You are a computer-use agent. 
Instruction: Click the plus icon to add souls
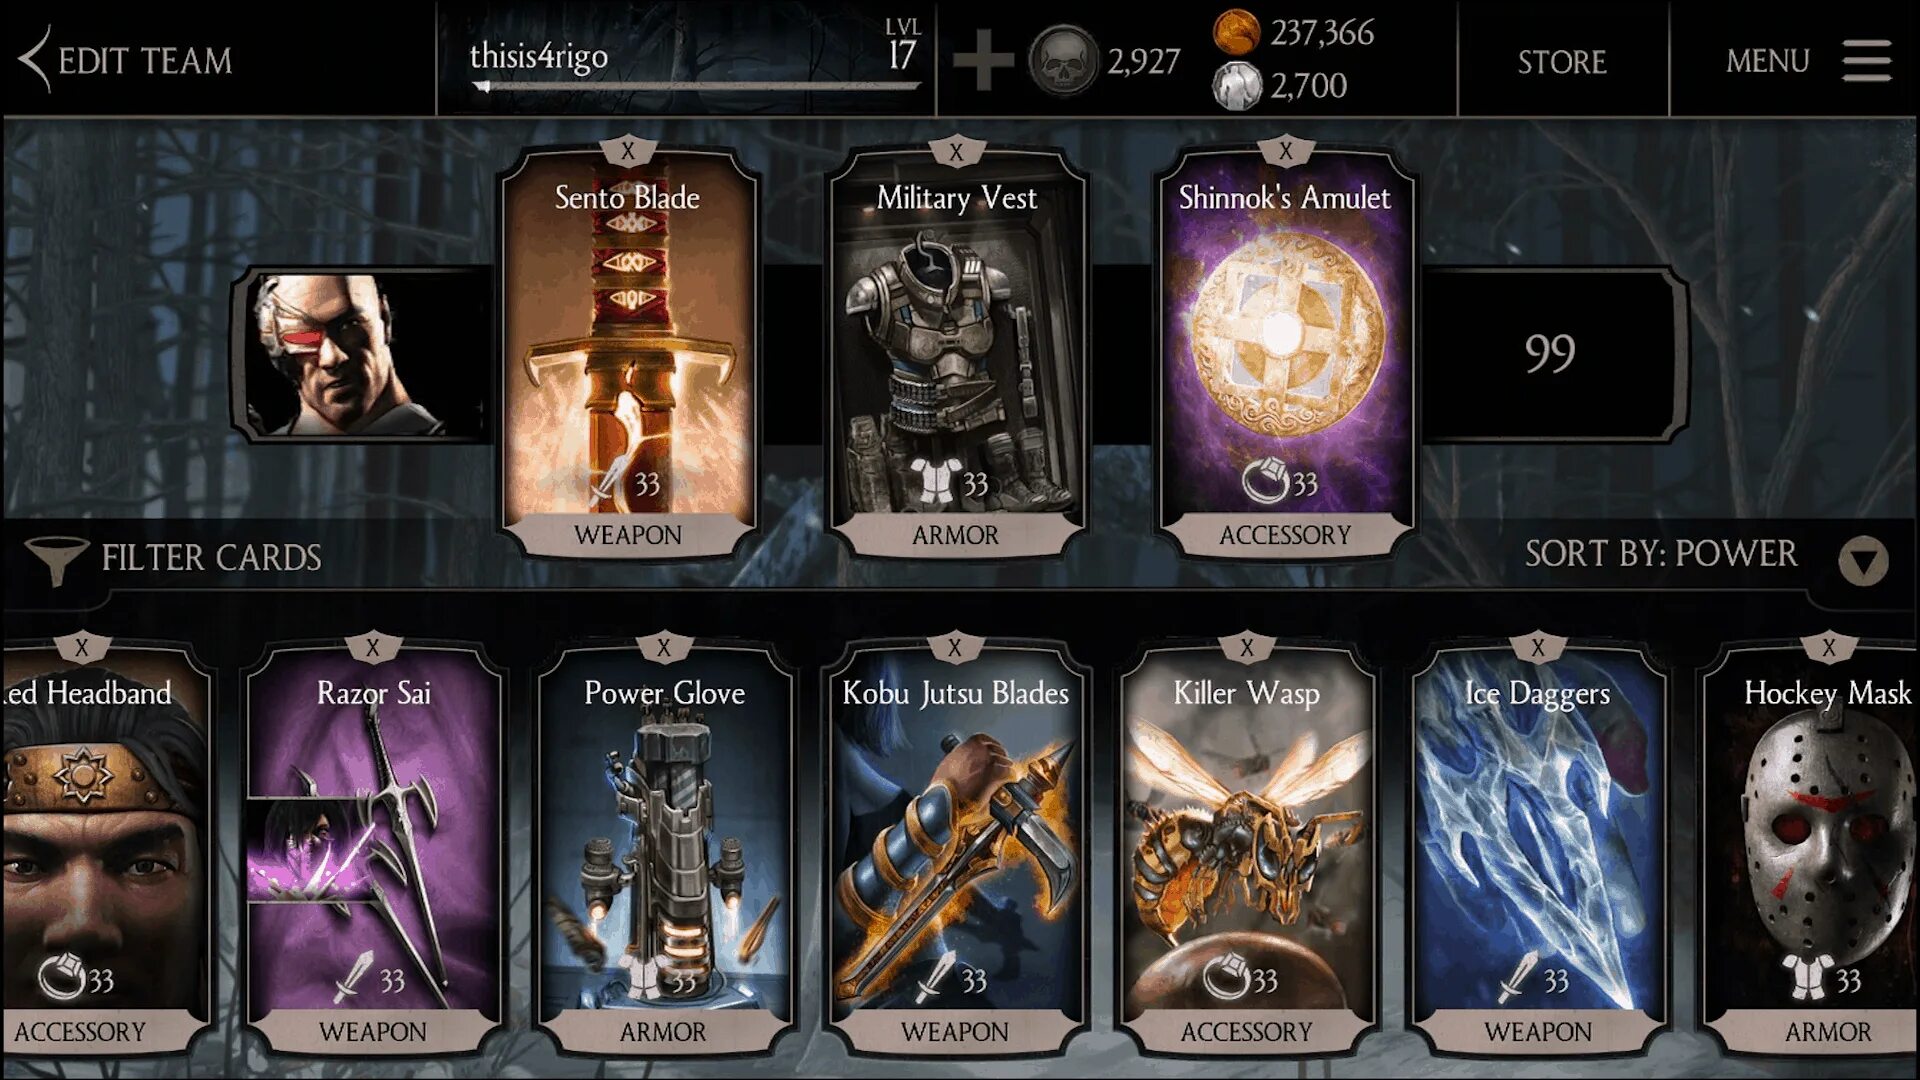tap(983, 60)
